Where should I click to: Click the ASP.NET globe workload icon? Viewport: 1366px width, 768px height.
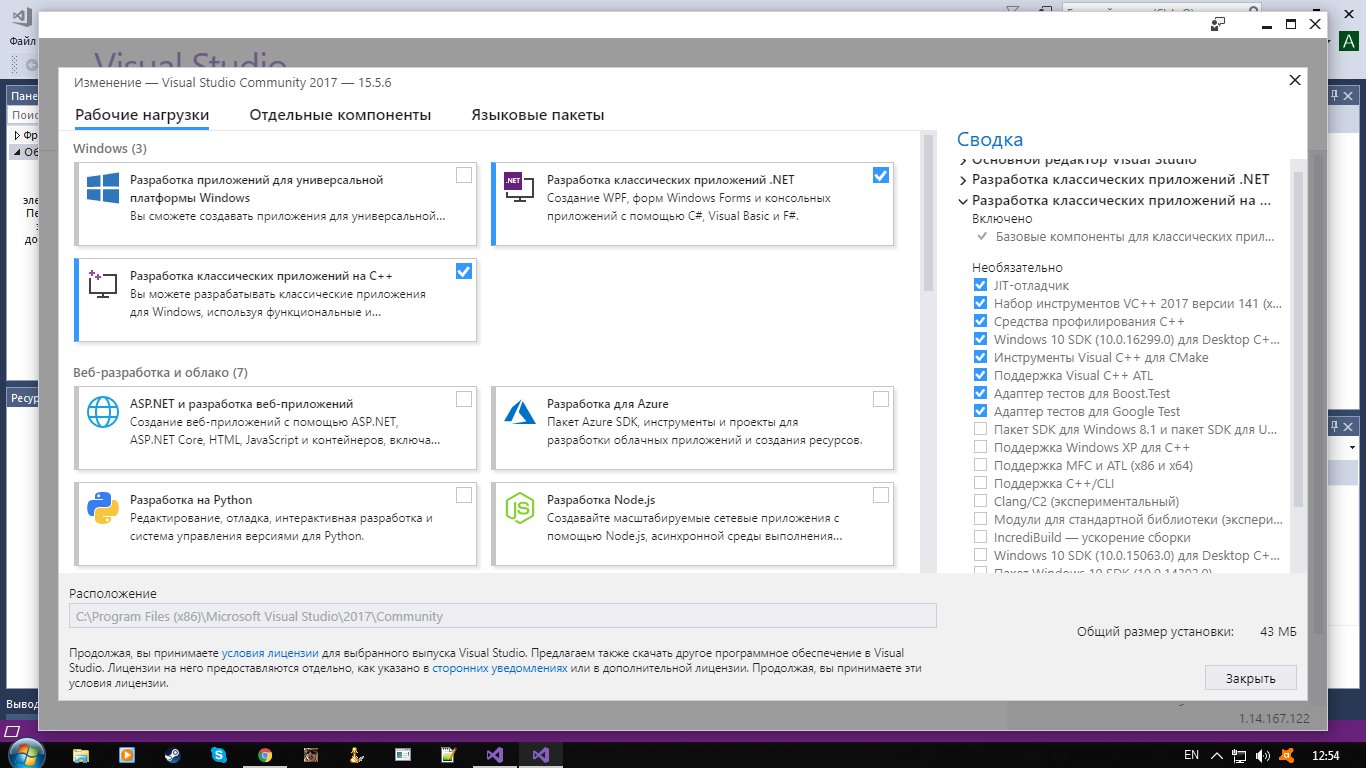(x=103, y=412)
